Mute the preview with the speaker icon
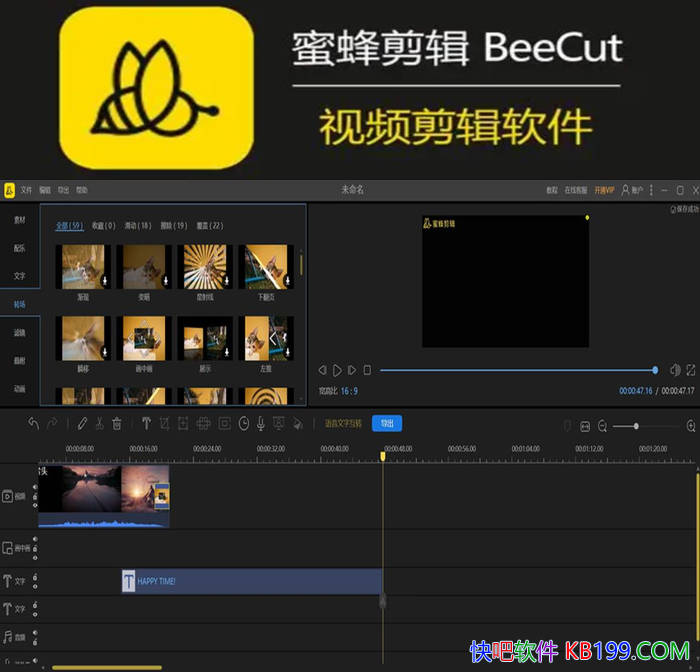The height and width of the screenshot is (672, 700). 675,370
